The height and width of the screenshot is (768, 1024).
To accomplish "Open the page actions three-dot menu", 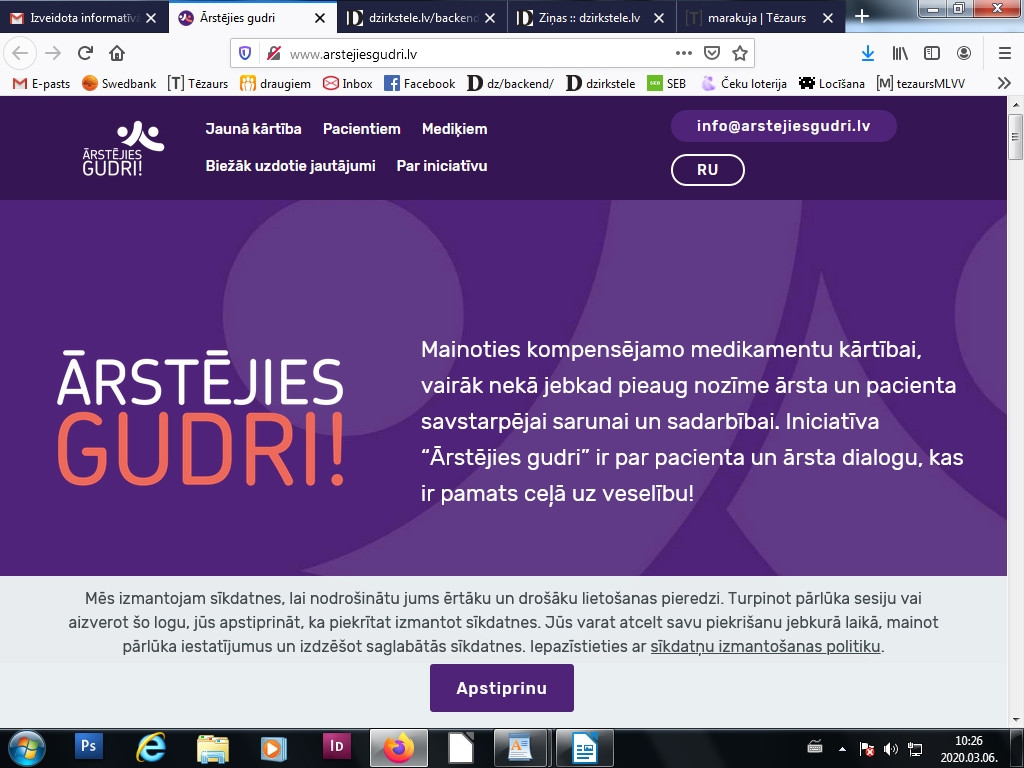I will point(683,54).
